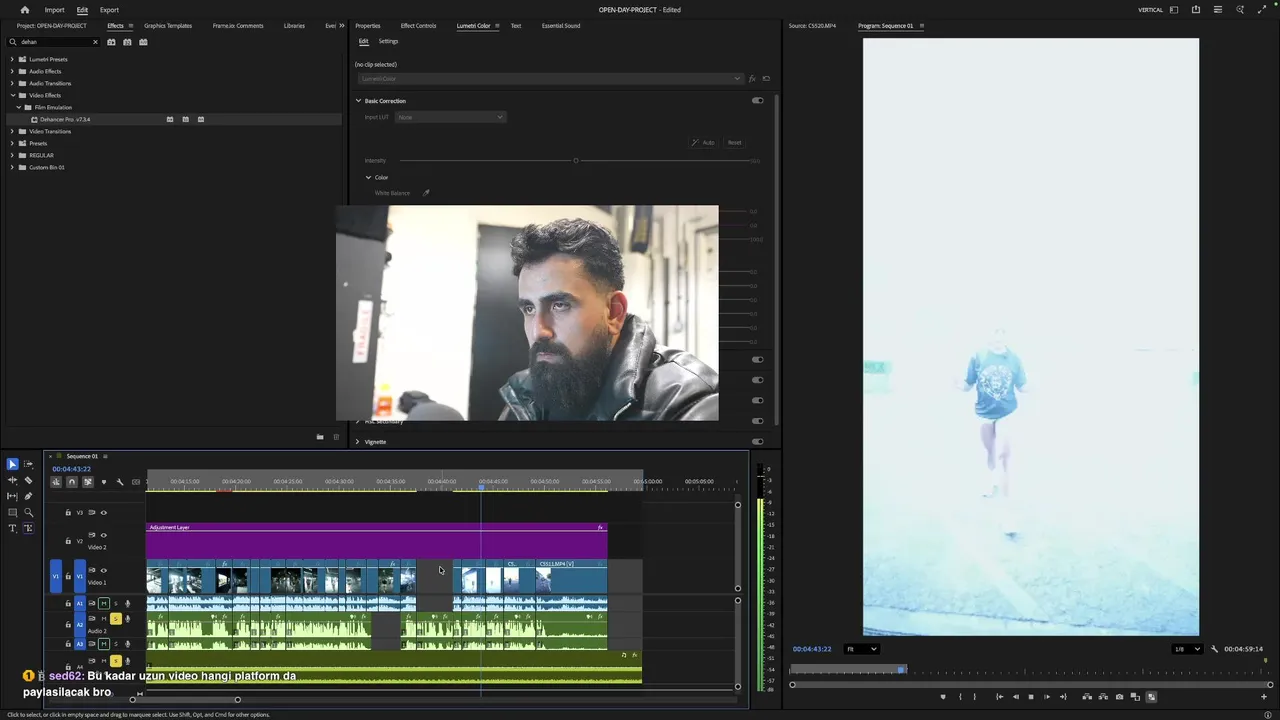Disable the Basic Correction section toggle
This screenshot has width=1280, height=720.
757,100
